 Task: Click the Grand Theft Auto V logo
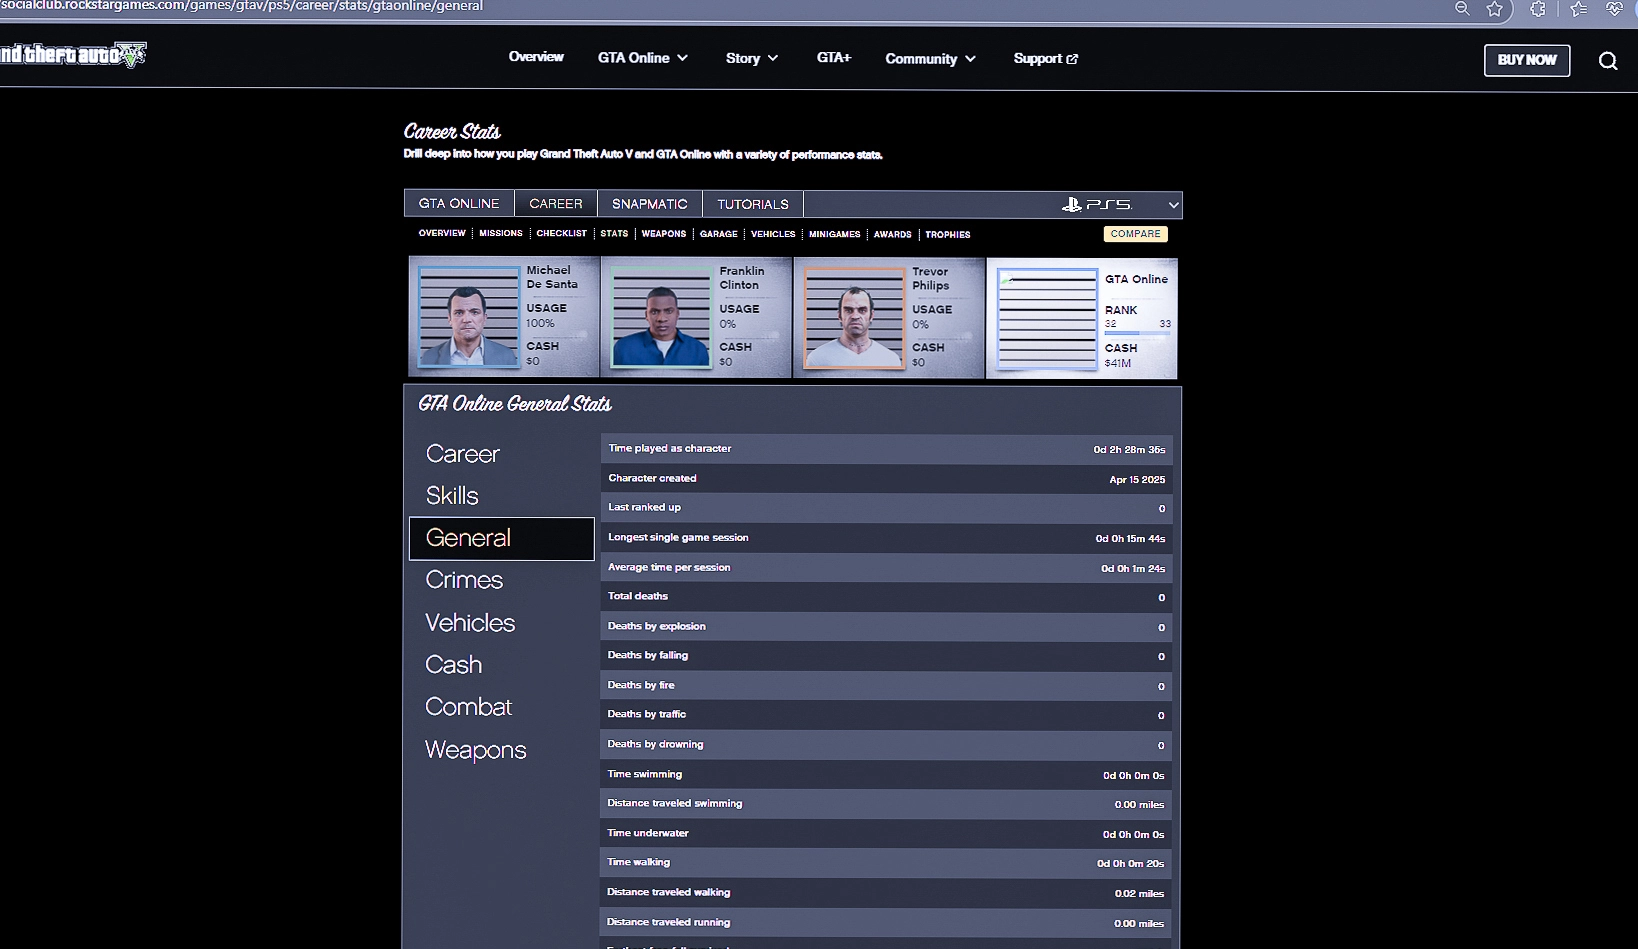(x=73, y=55)
